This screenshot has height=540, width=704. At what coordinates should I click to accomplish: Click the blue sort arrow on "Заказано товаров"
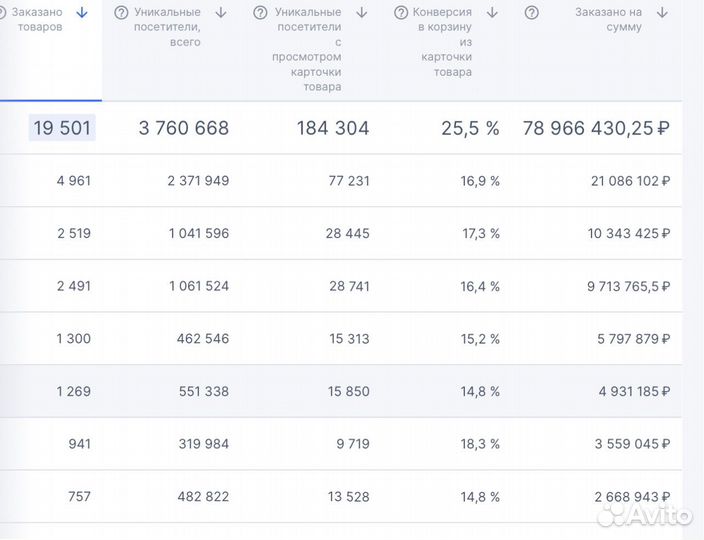[82, 13]
